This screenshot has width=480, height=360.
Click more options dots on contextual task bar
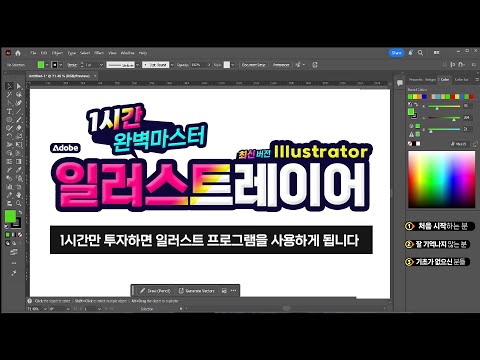tap(233, 291)
